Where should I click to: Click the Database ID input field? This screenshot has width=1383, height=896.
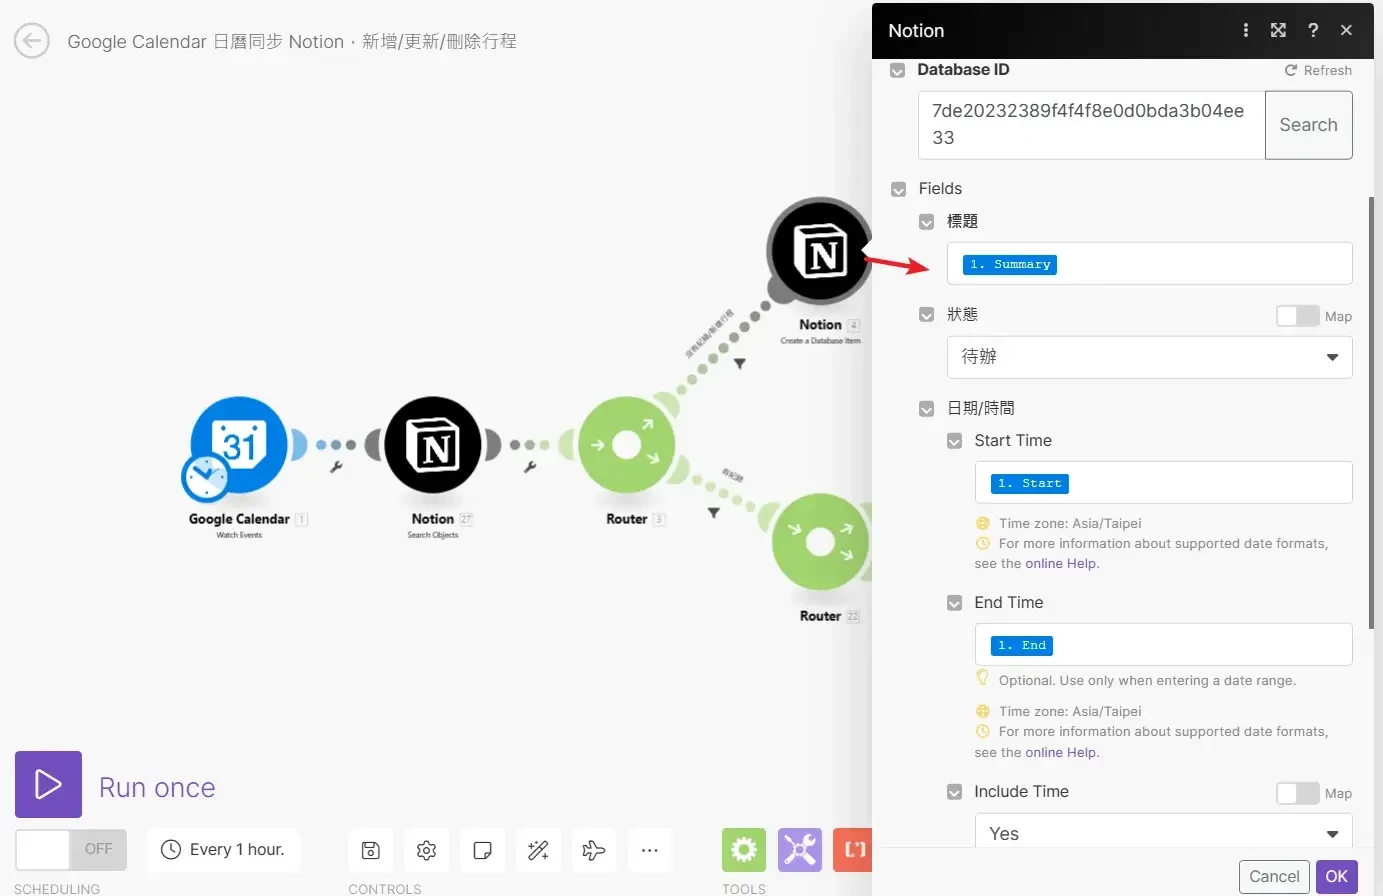(x=1092, y=125)
